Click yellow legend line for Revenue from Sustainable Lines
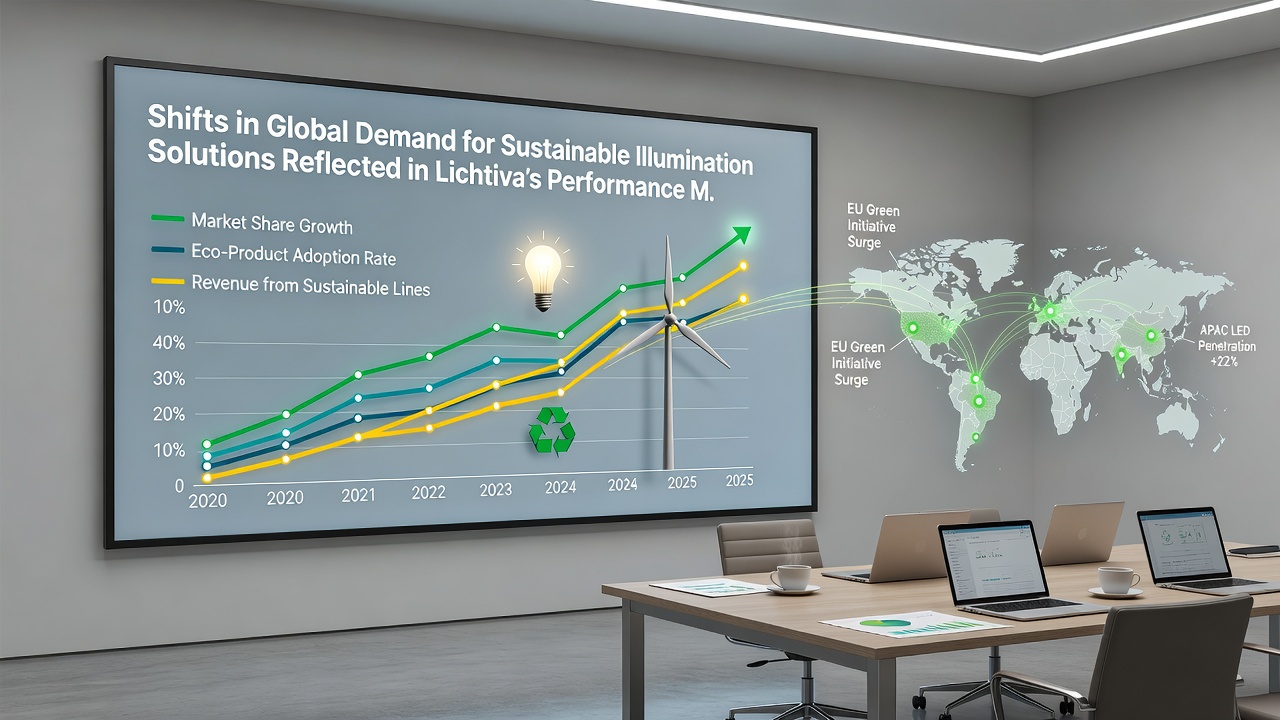 point(166,282)
